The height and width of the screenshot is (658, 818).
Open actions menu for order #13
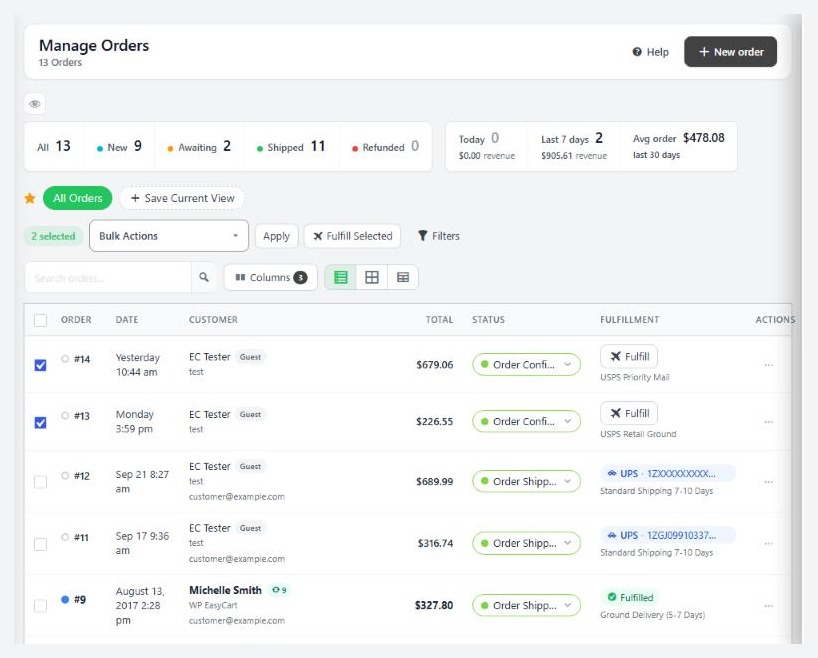tap(768, 422)
